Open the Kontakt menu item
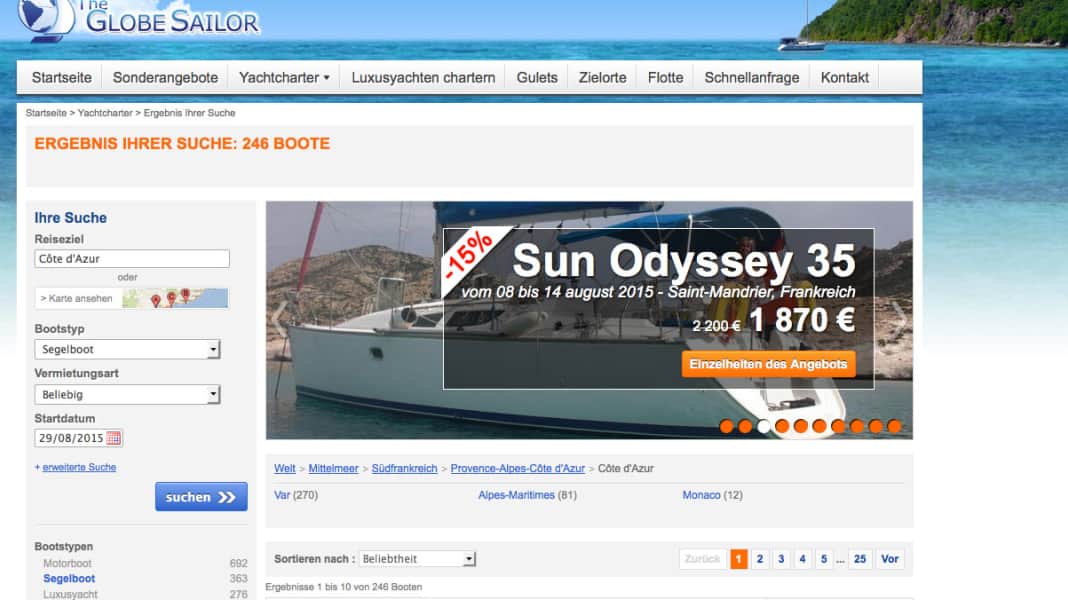1068x600 pixels. (x=845, y=78)
